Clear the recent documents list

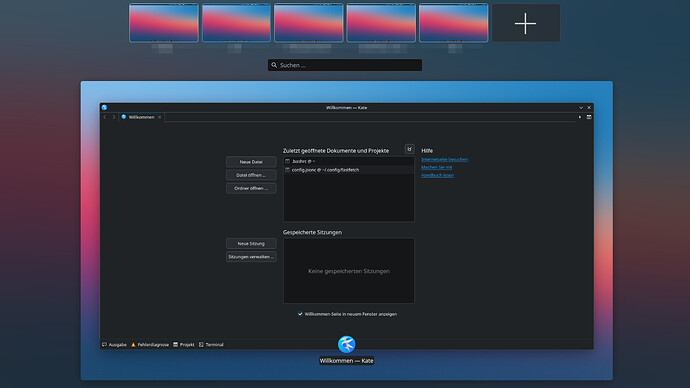[409, 149]
